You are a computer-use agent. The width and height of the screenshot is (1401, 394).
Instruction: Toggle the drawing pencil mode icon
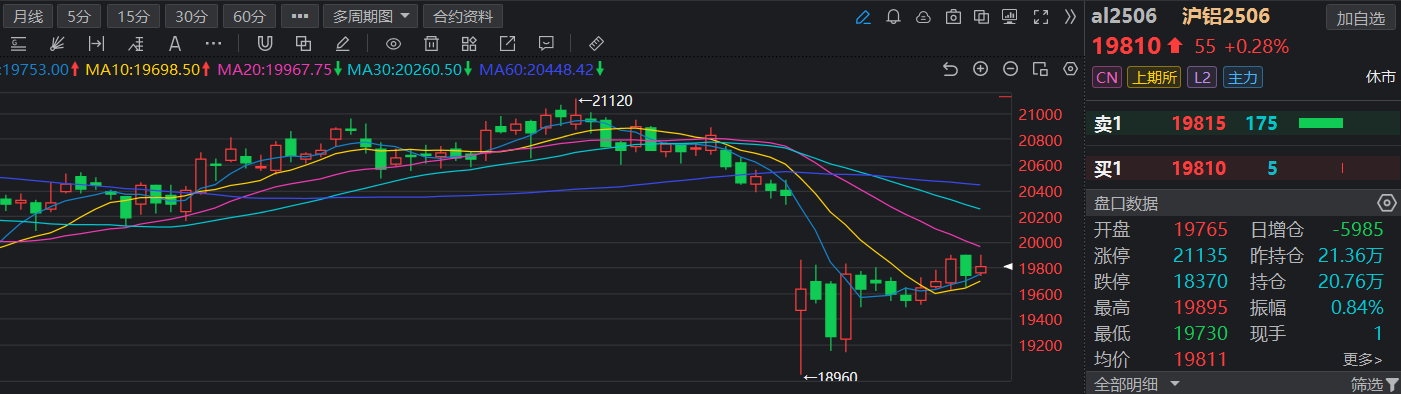tap(863, 17)
